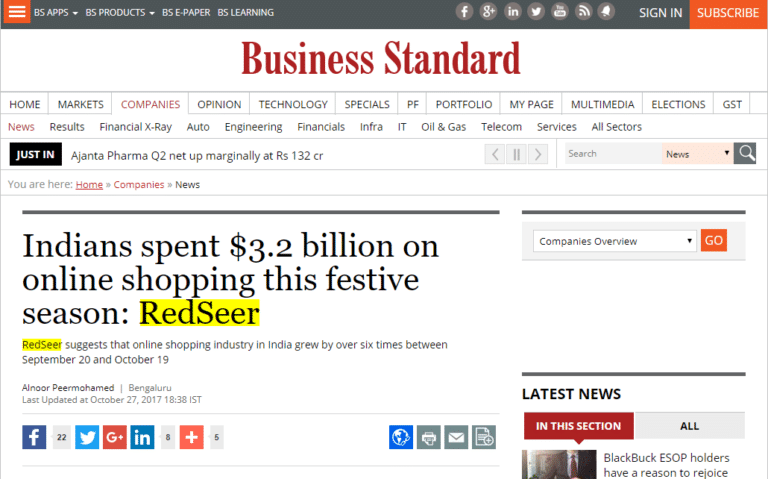This screenshot has width=768, height=479.
Task: Open the MARKETS menu tab
Action: pos(80,104)
